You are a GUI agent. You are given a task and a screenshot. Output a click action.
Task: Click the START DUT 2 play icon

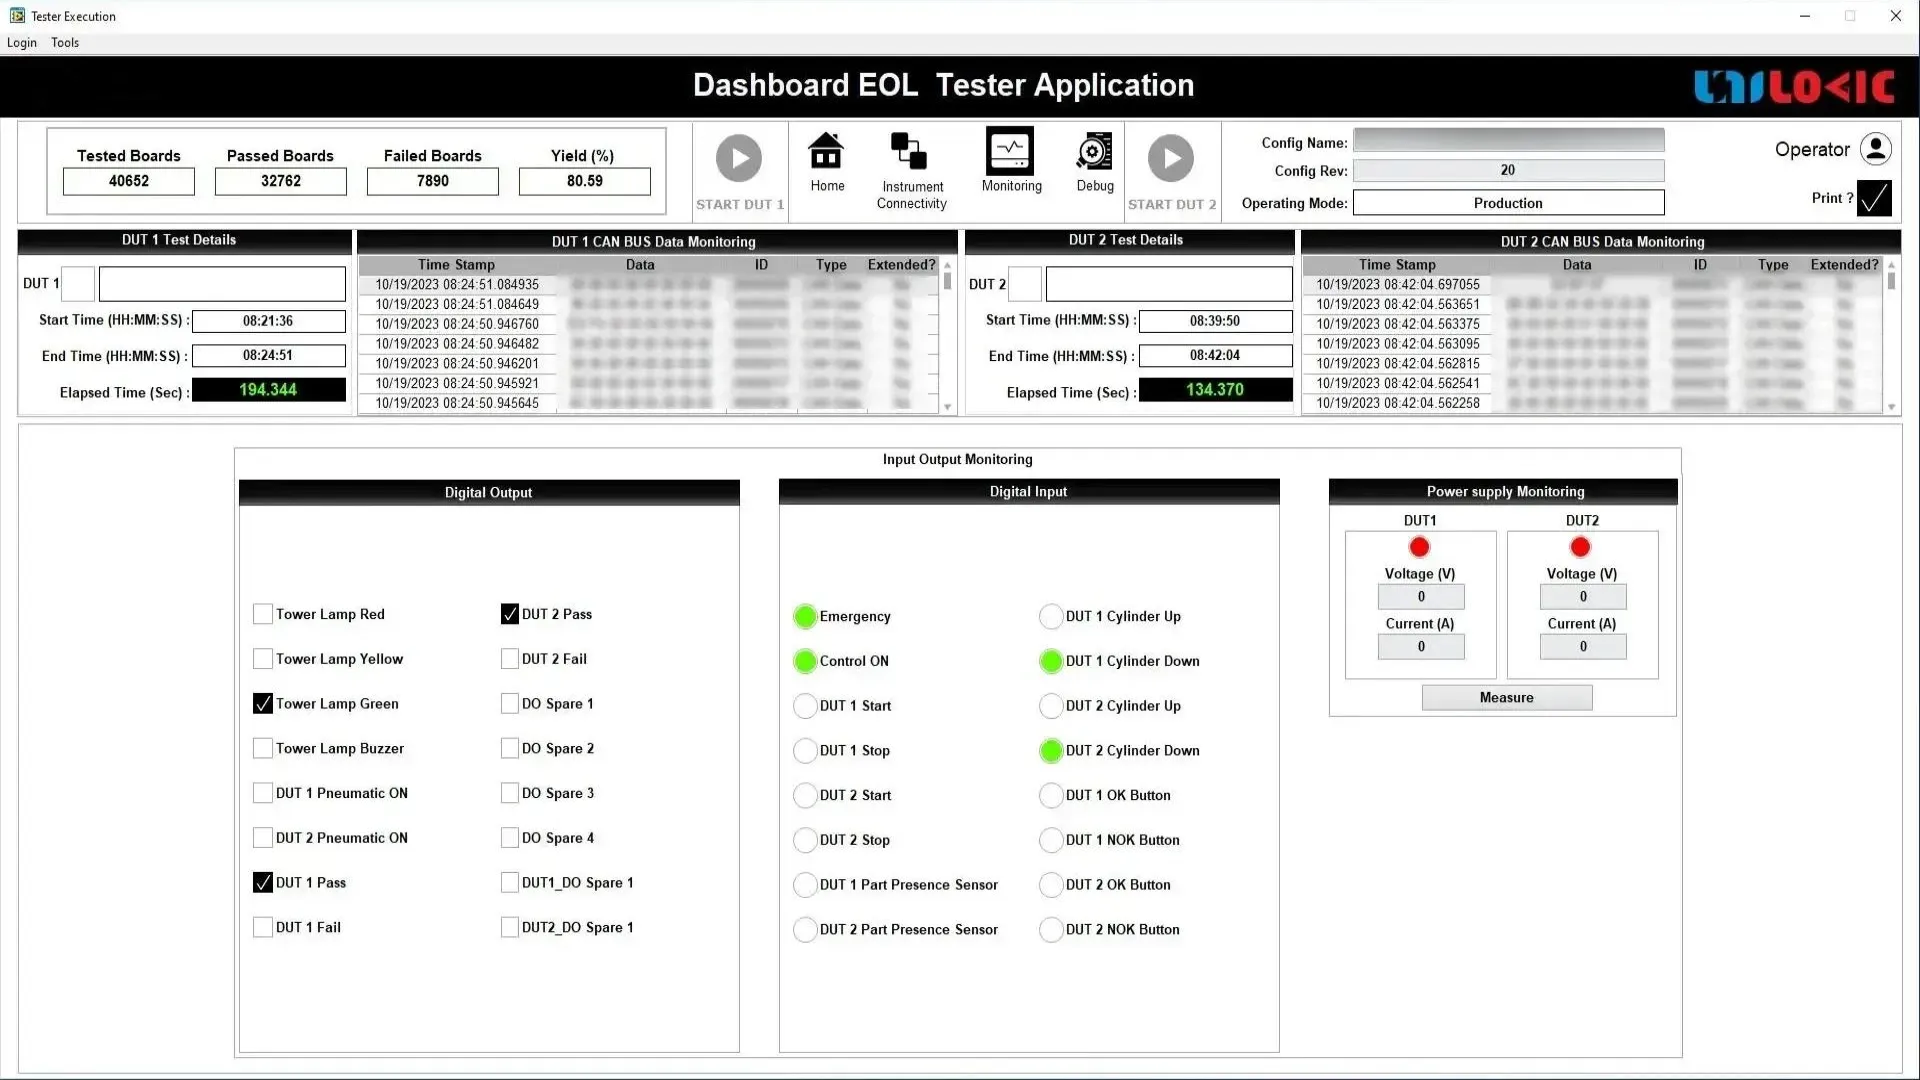(x=1171, y=159)
